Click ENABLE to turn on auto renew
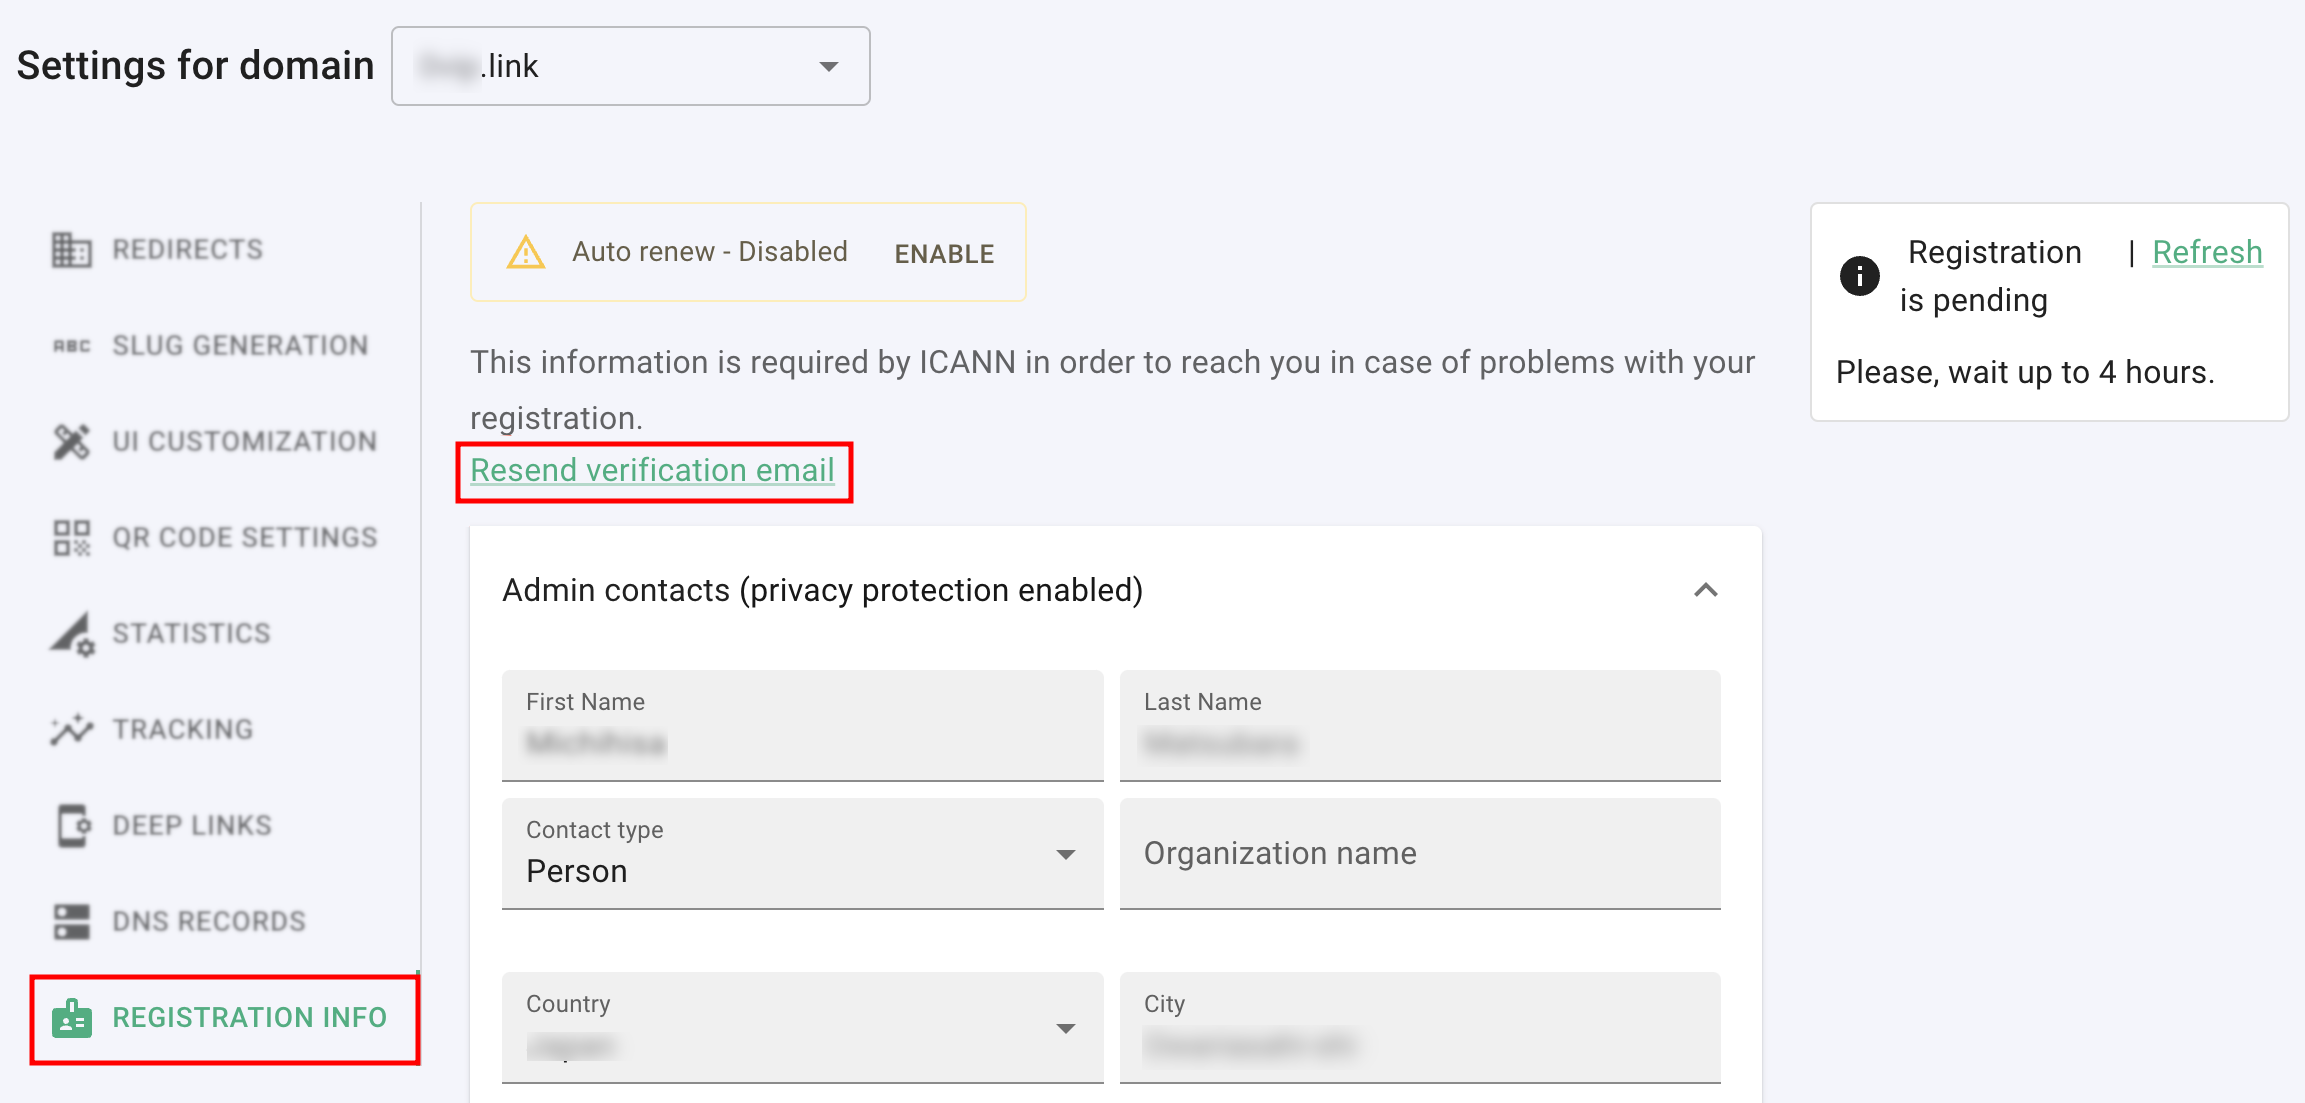 click(944, 254)
